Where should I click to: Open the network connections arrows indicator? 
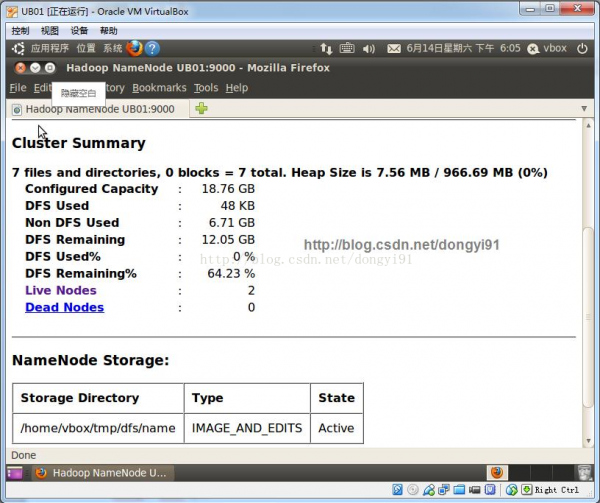[326, 49]
